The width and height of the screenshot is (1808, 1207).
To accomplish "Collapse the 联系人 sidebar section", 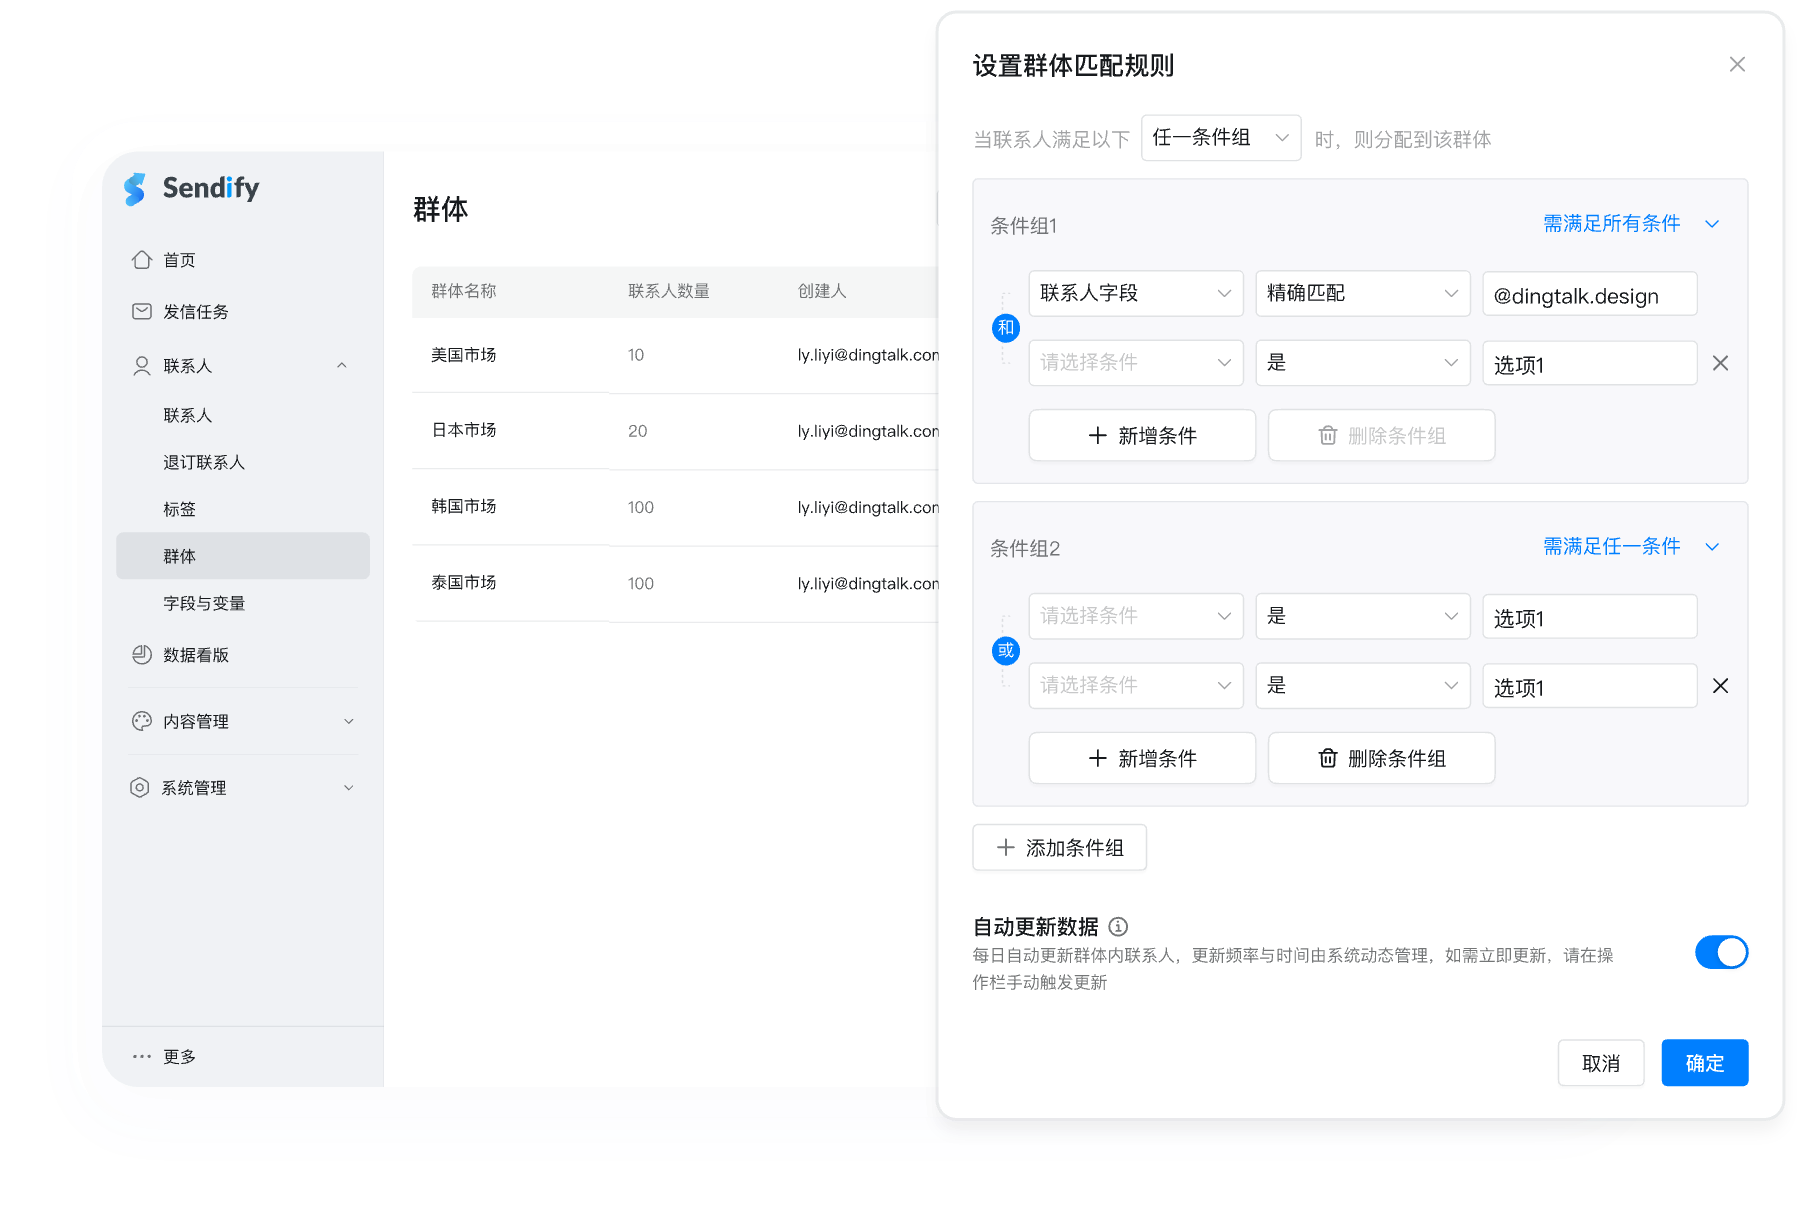I will [342, 366].
